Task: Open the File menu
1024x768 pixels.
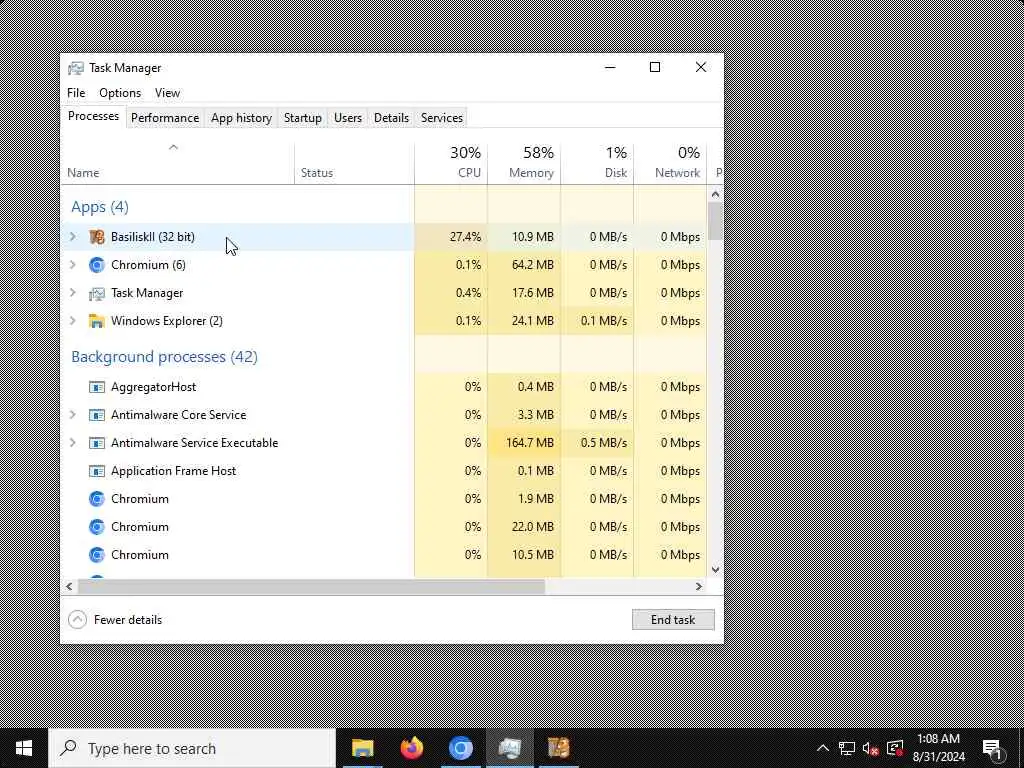Action: point(76,93)
